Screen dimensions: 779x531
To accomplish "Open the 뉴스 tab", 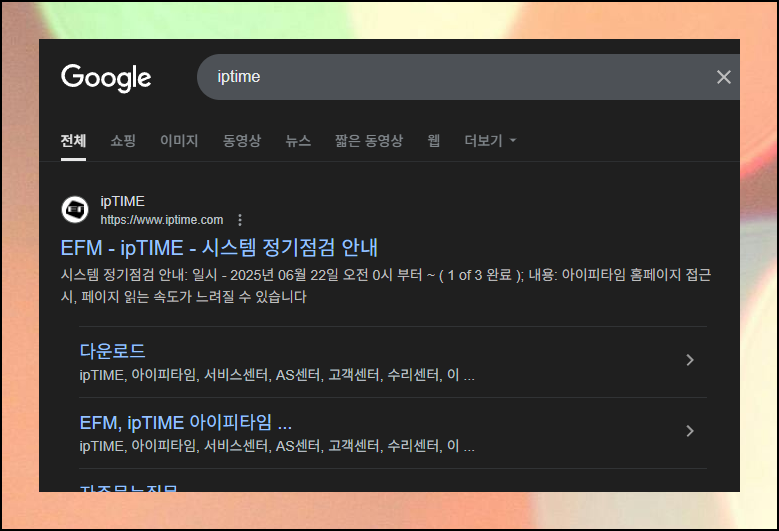I will click(298, 141).
